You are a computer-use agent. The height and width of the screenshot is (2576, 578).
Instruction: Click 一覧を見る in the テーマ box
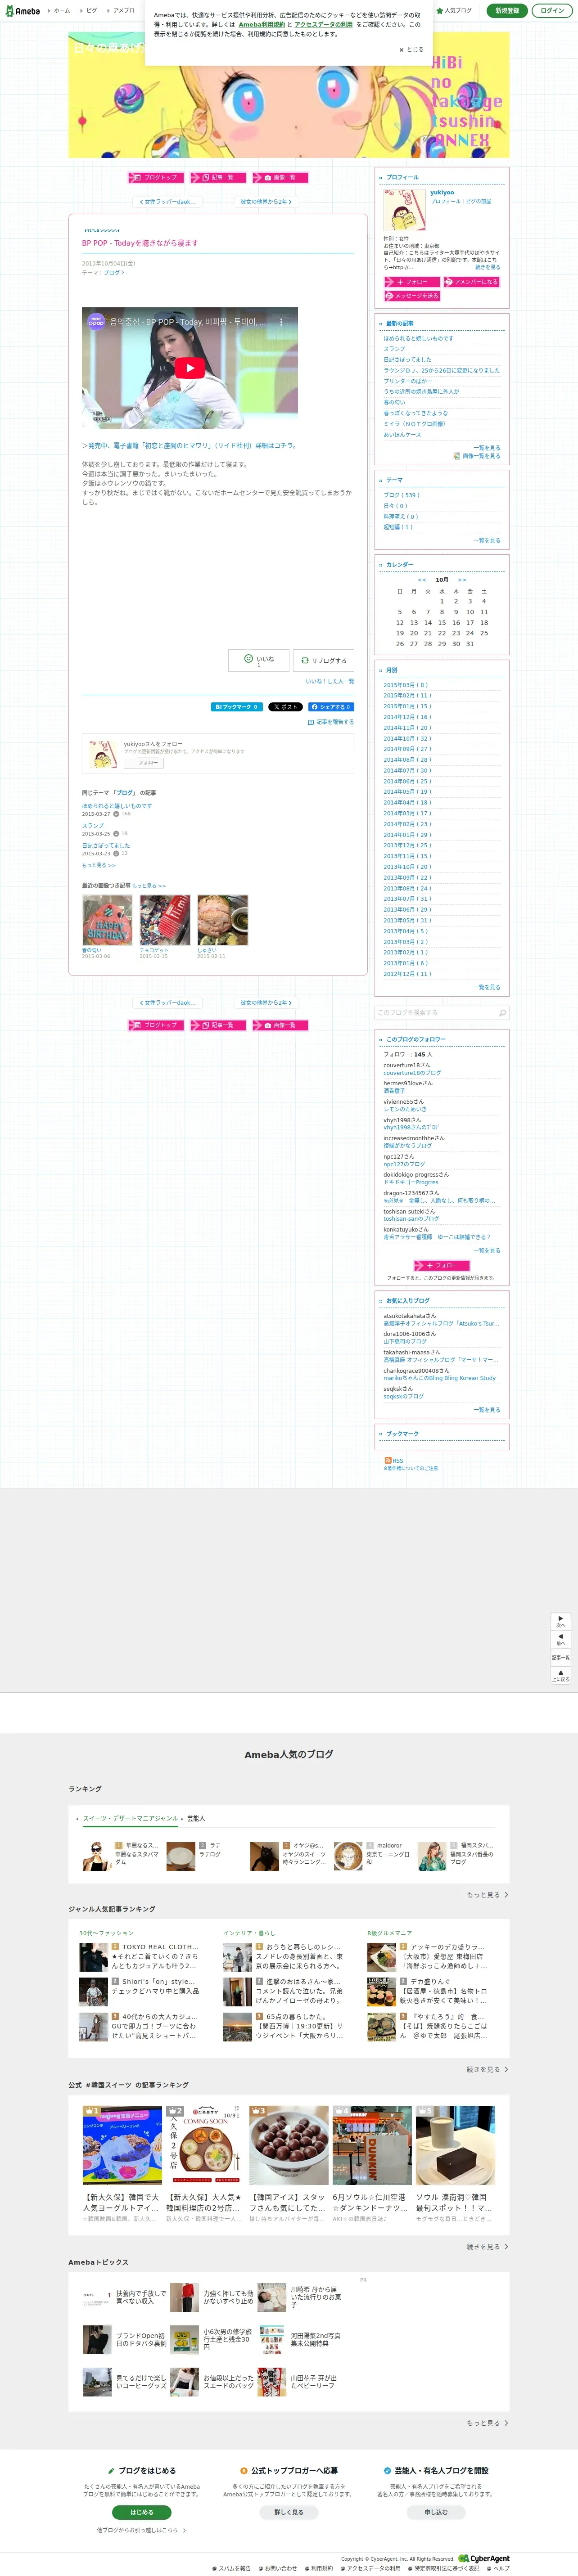click(487, 541)
